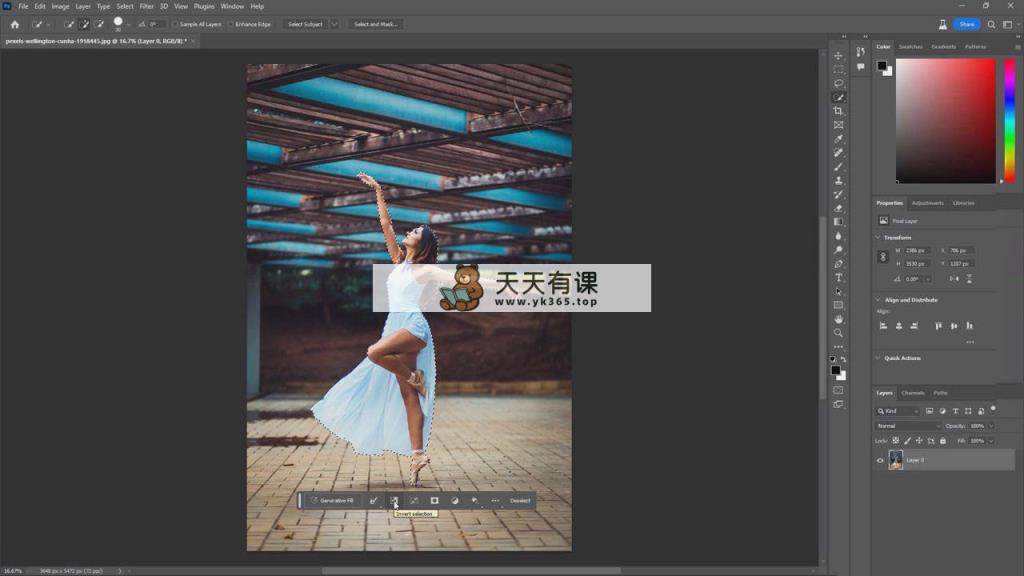Click the Layer 0 thumbnail
This screenshot has height=576, width=1024.
(x=895, y=460)
